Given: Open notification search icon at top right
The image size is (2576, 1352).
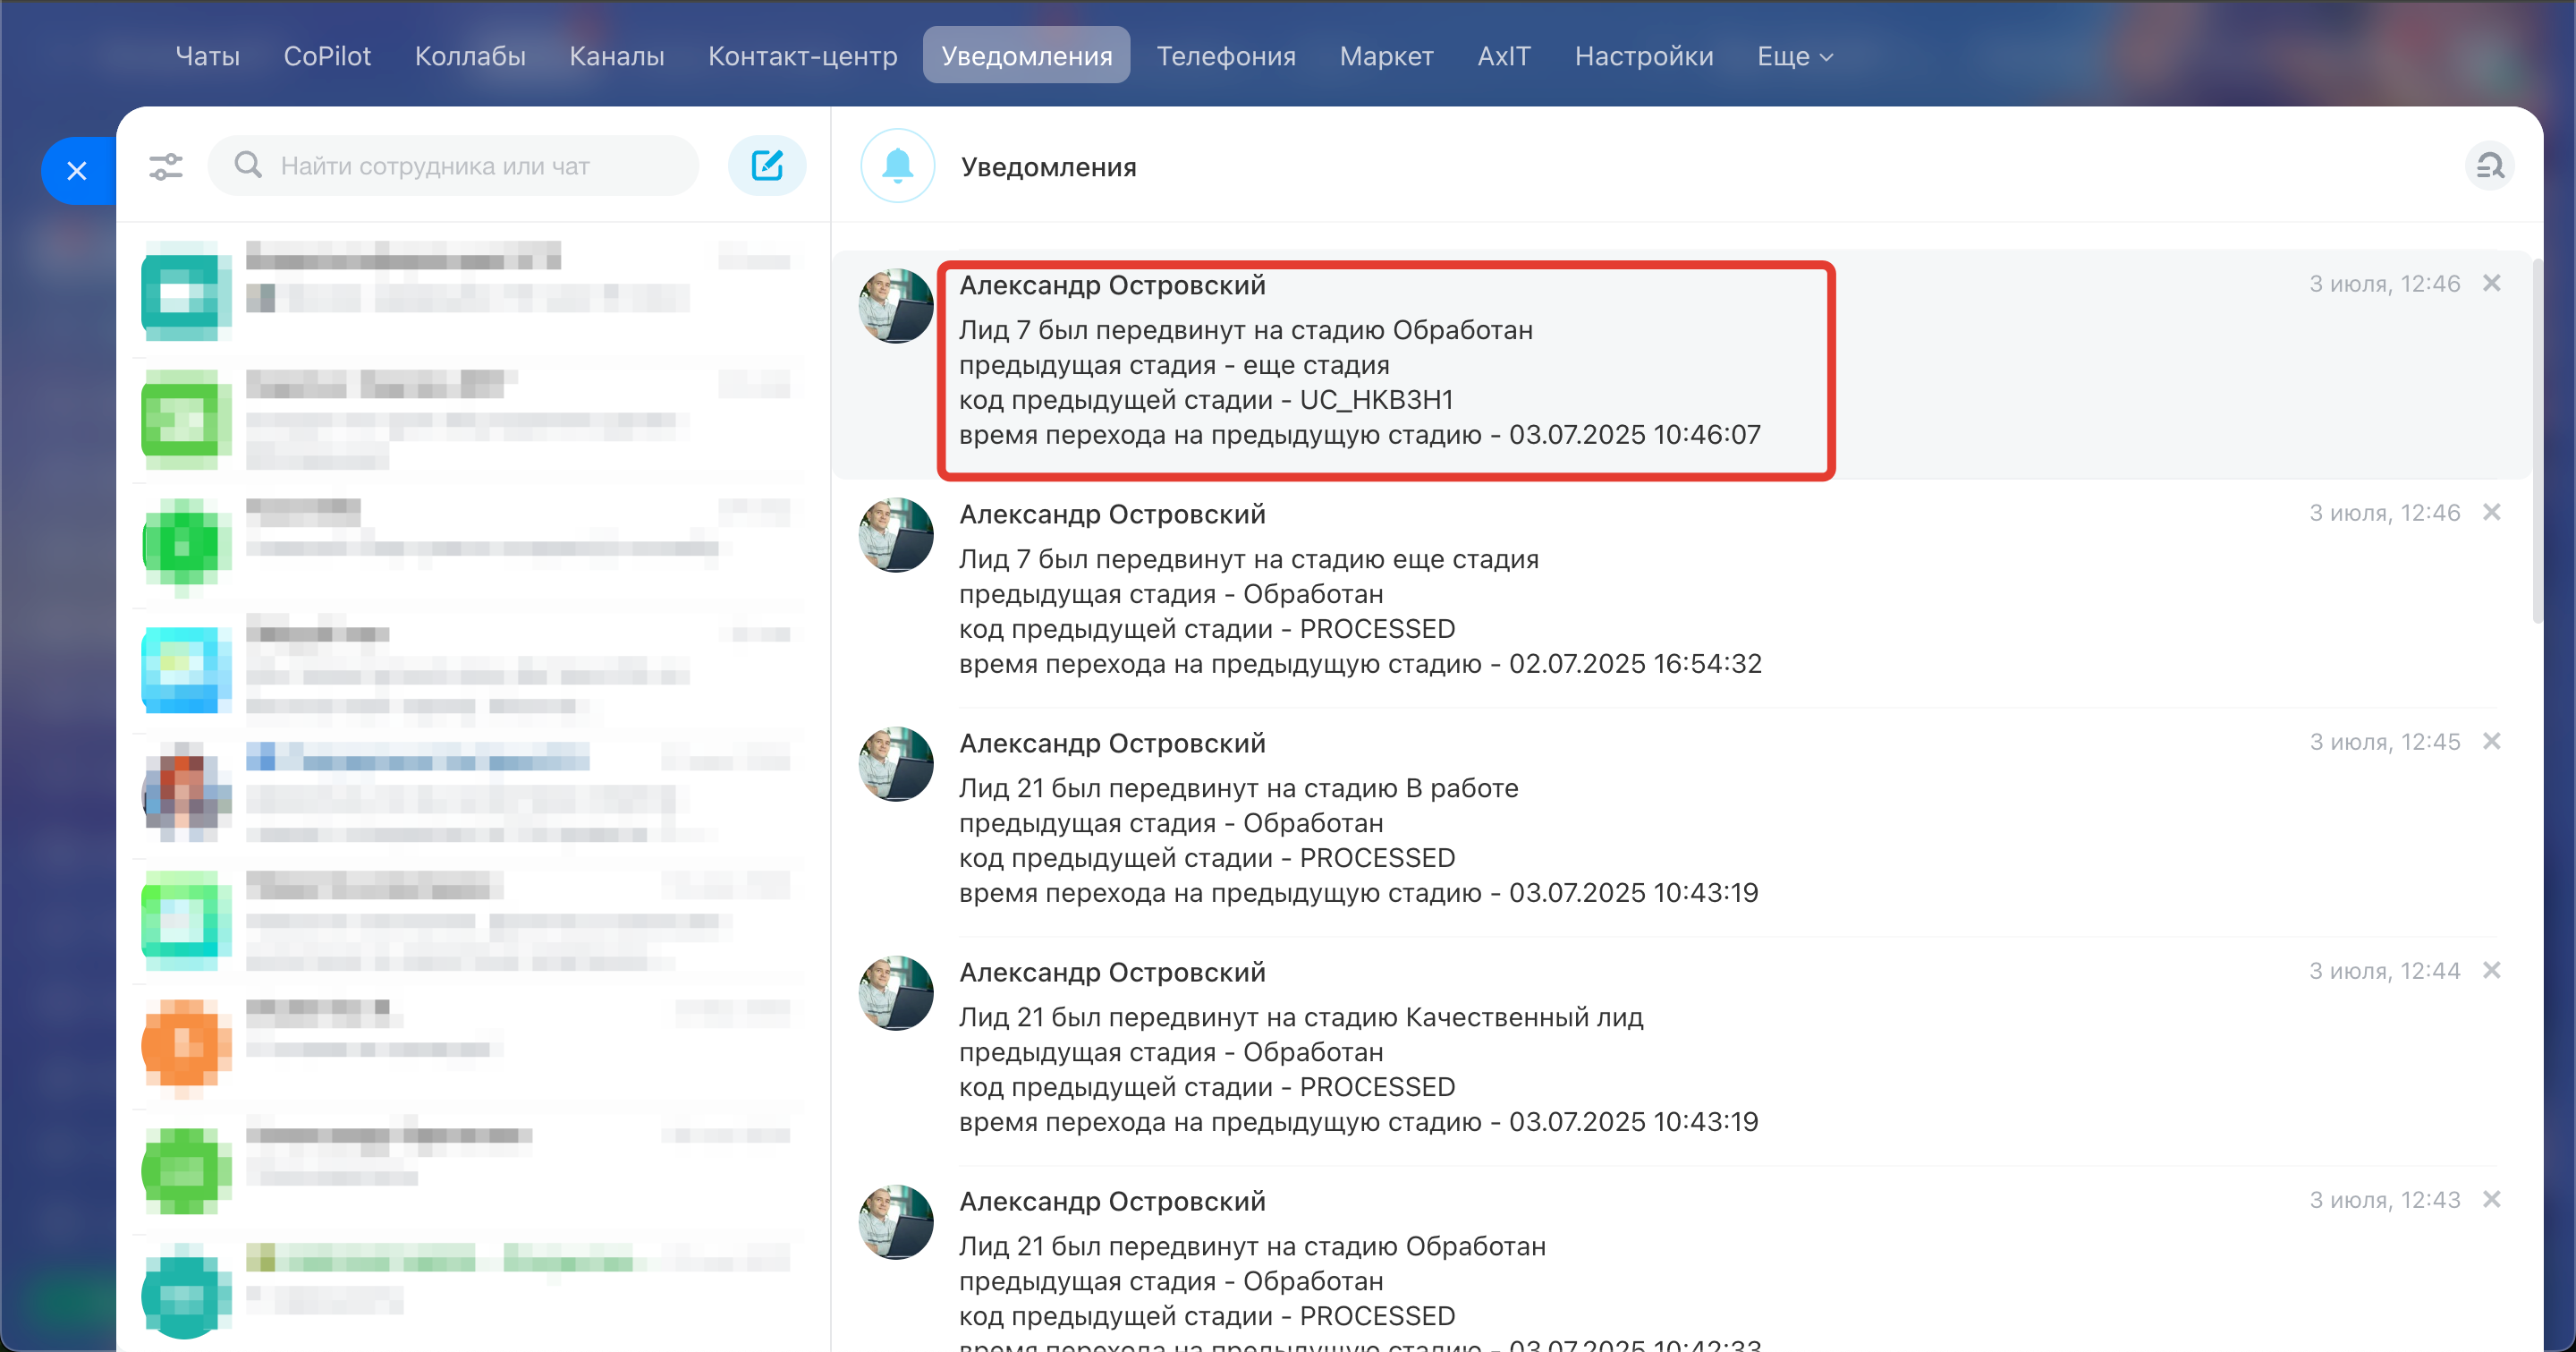Looking at the screenshot, I should click(2489, 166).
